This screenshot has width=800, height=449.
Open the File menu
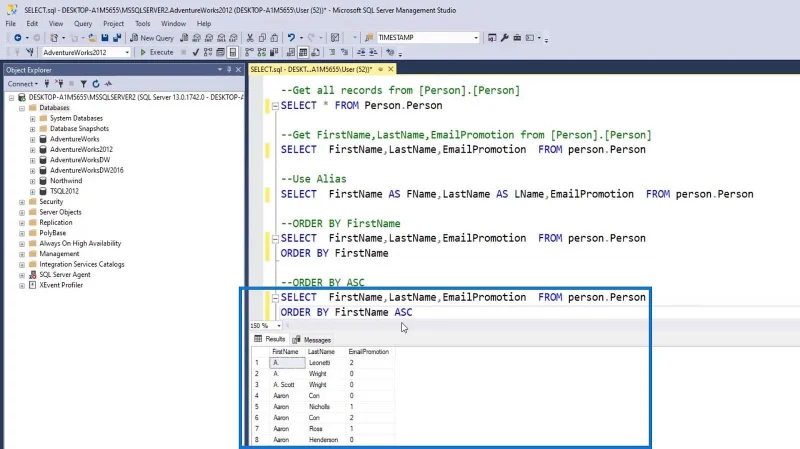pos(11,23)
